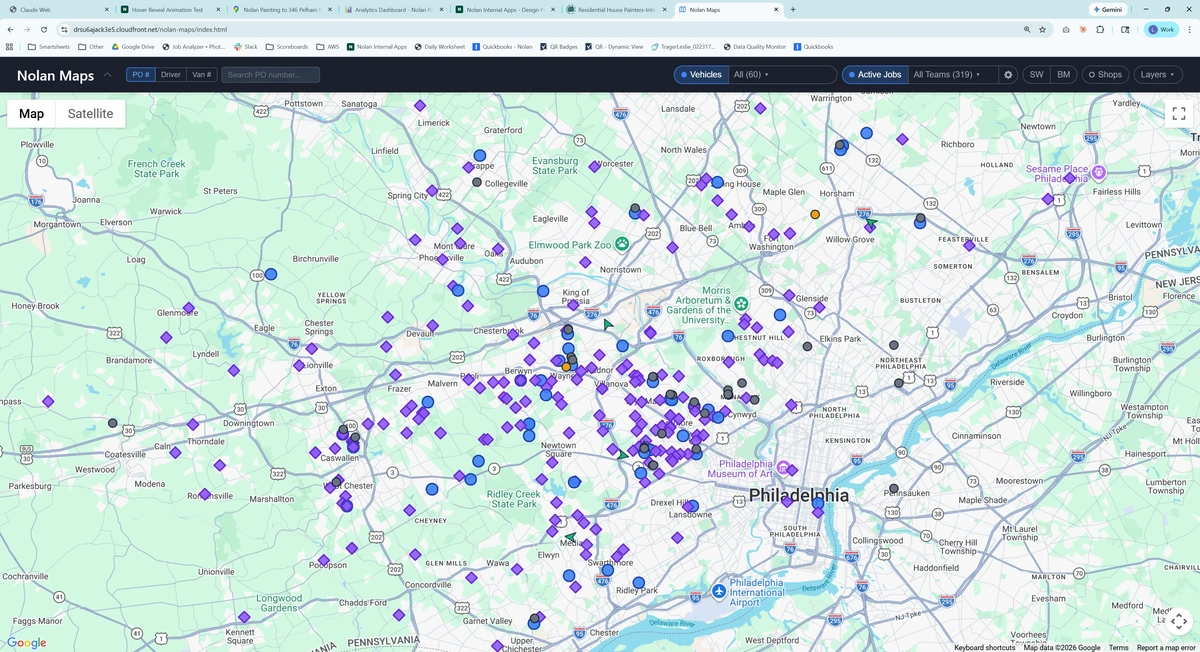Click the Search PO number field
Viewport: 1200px width, 652px height.
(271, 75)
